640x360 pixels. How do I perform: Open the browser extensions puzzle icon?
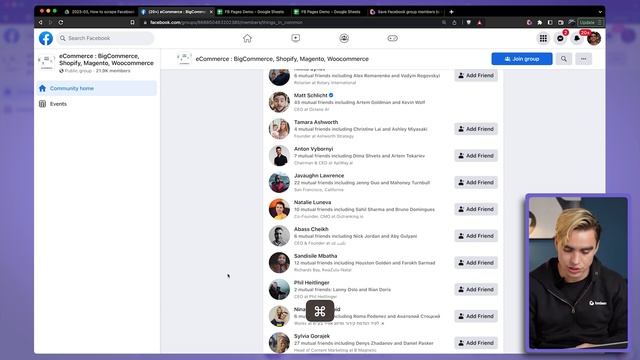tap(540, 22)
